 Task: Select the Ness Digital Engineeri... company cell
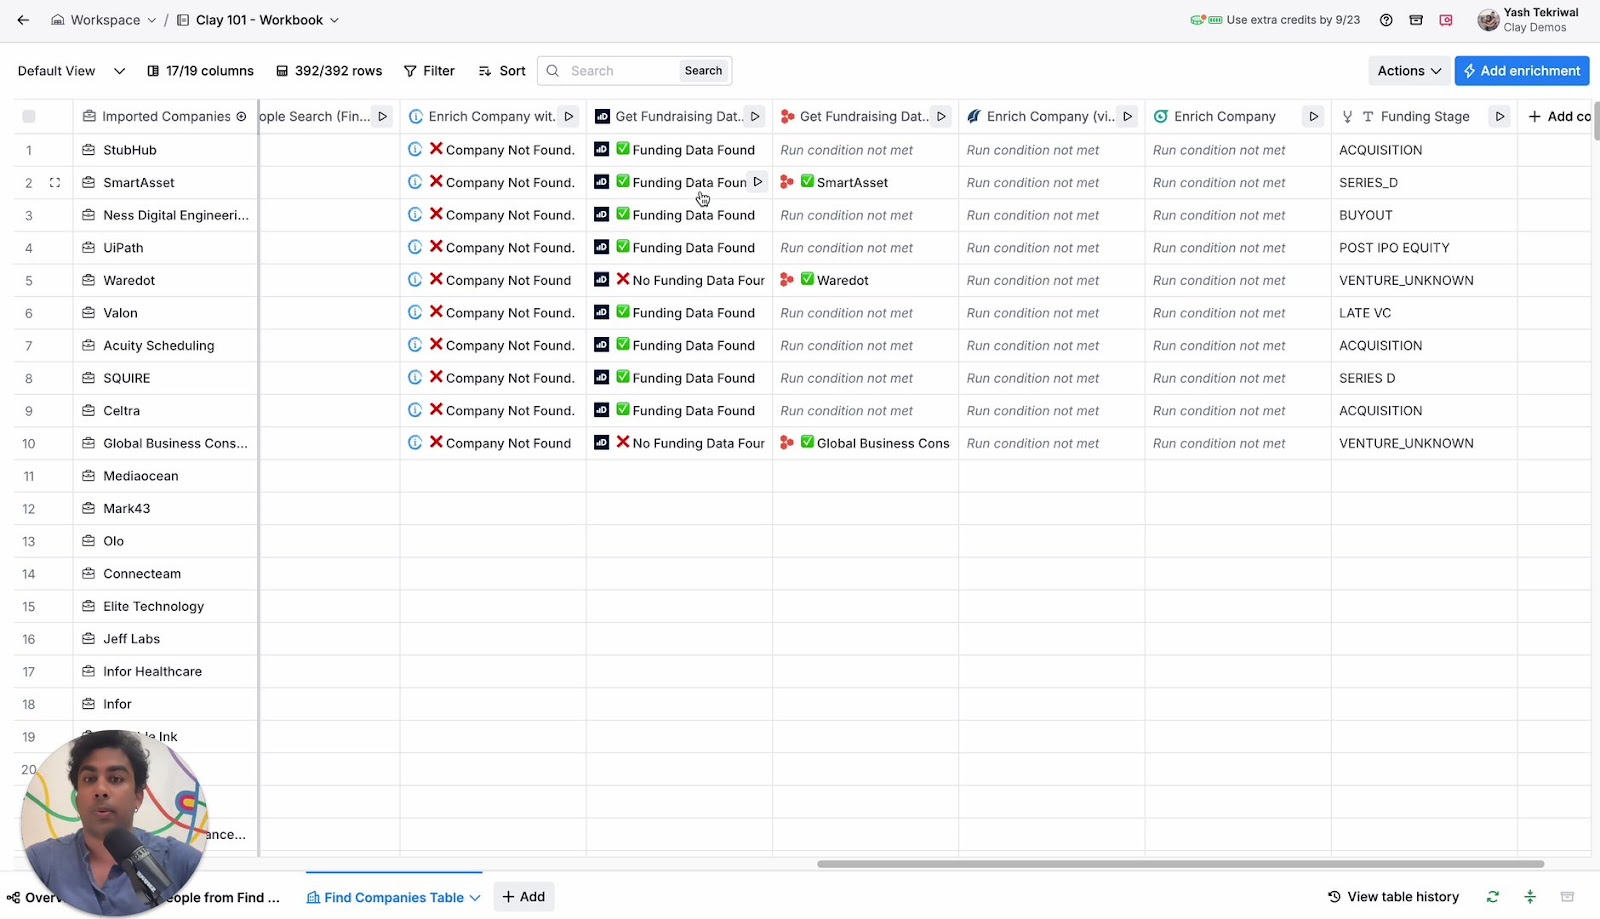coord(166,215)
